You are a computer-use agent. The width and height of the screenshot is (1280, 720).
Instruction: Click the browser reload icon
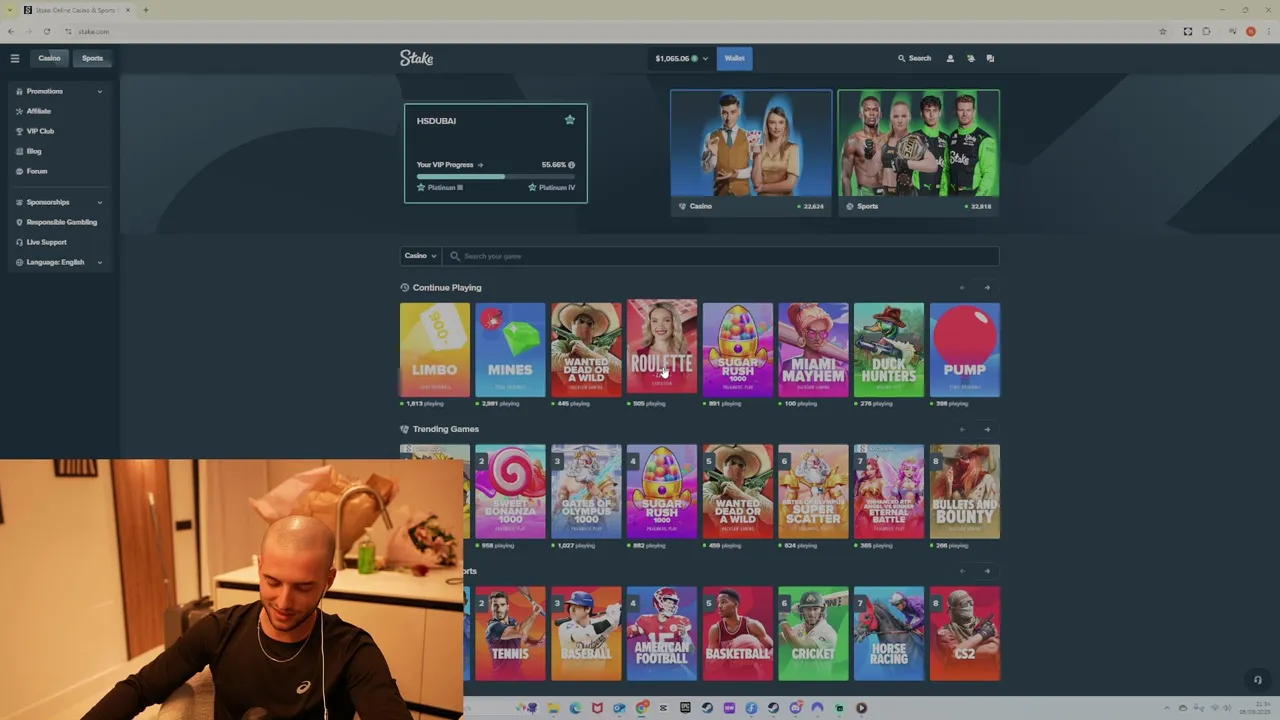46,31
